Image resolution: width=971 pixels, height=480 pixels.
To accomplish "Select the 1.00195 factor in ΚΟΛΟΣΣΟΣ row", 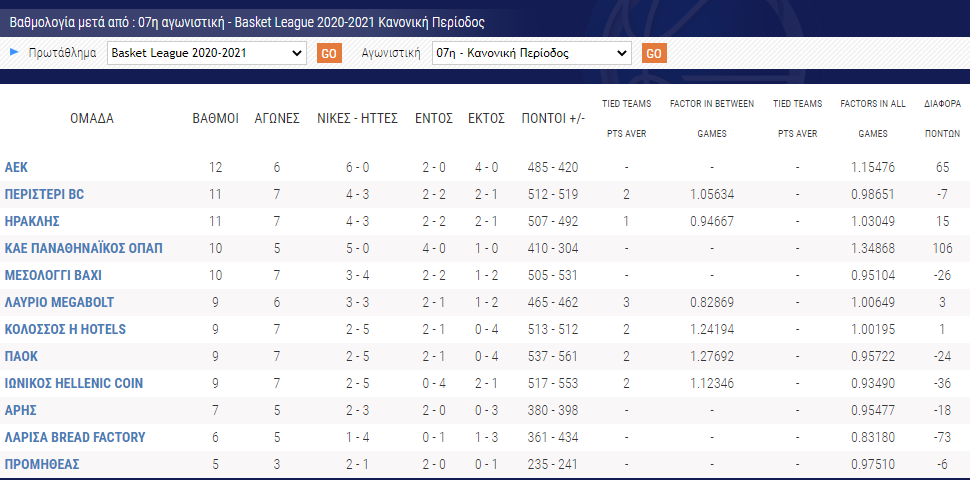I will click(873, 329).
